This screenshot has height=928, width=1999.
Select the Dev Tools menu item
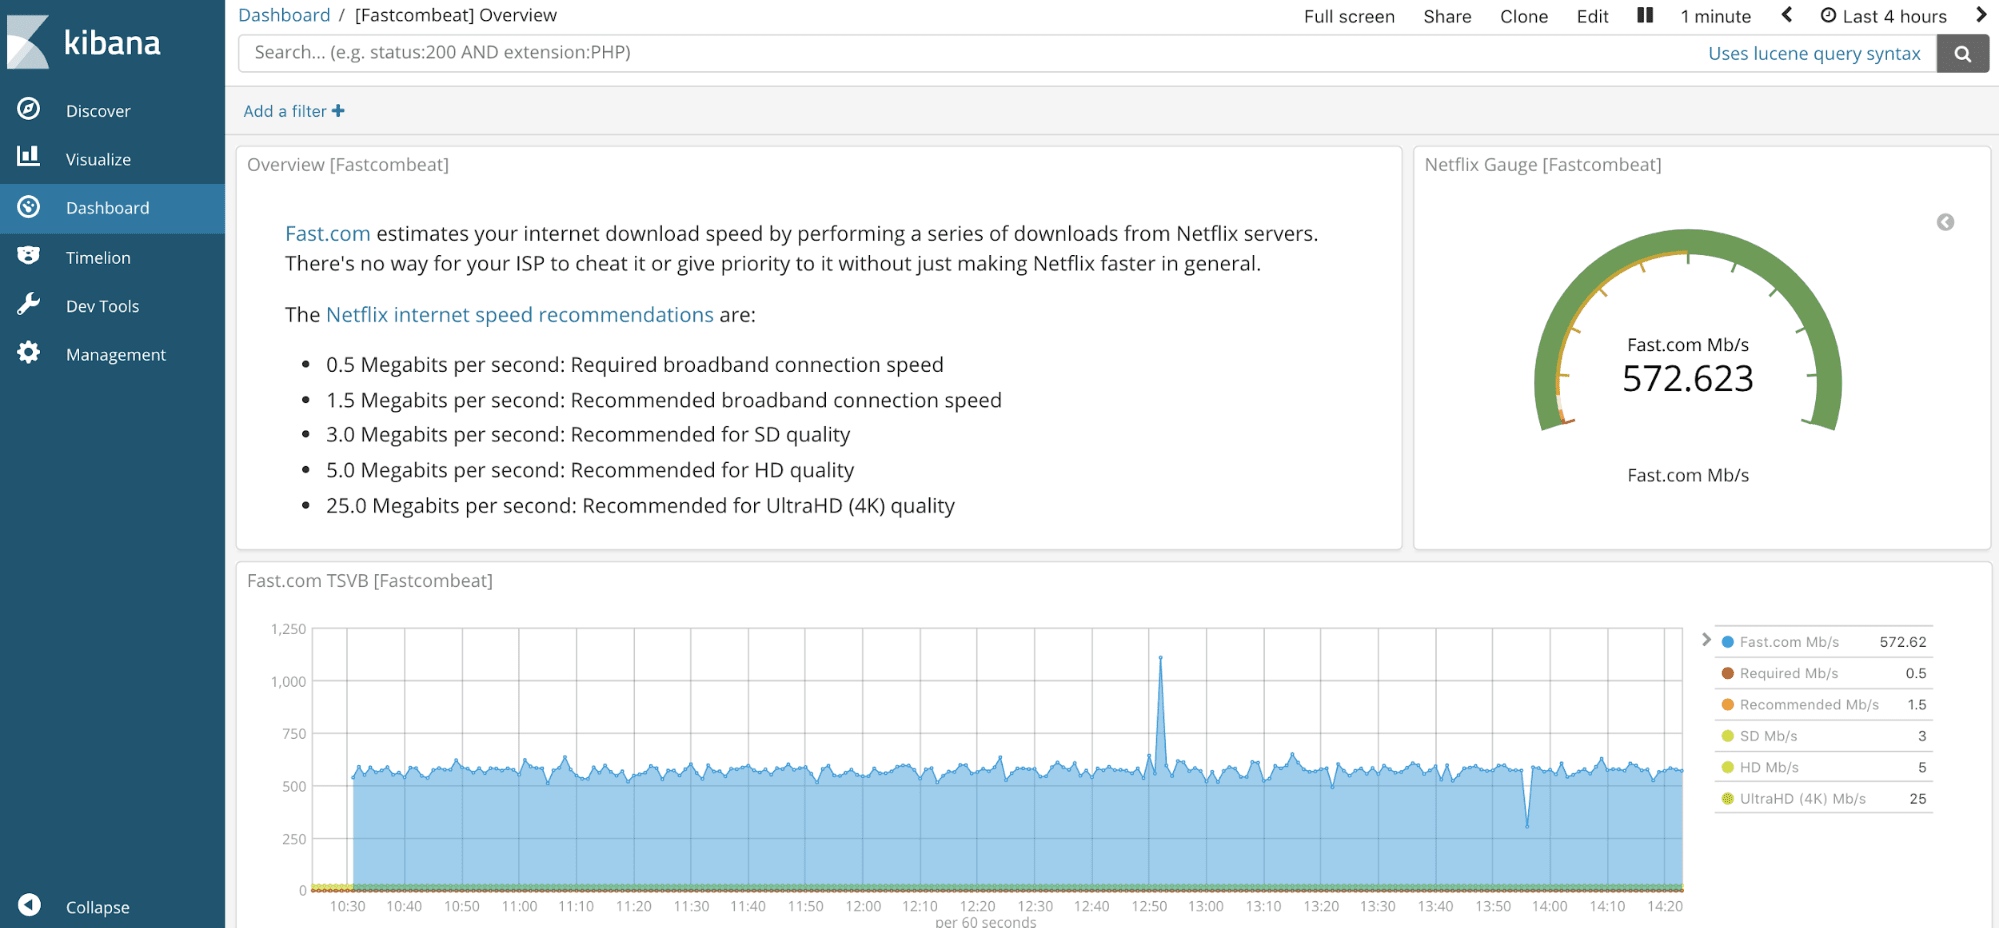tap(102, 306)
